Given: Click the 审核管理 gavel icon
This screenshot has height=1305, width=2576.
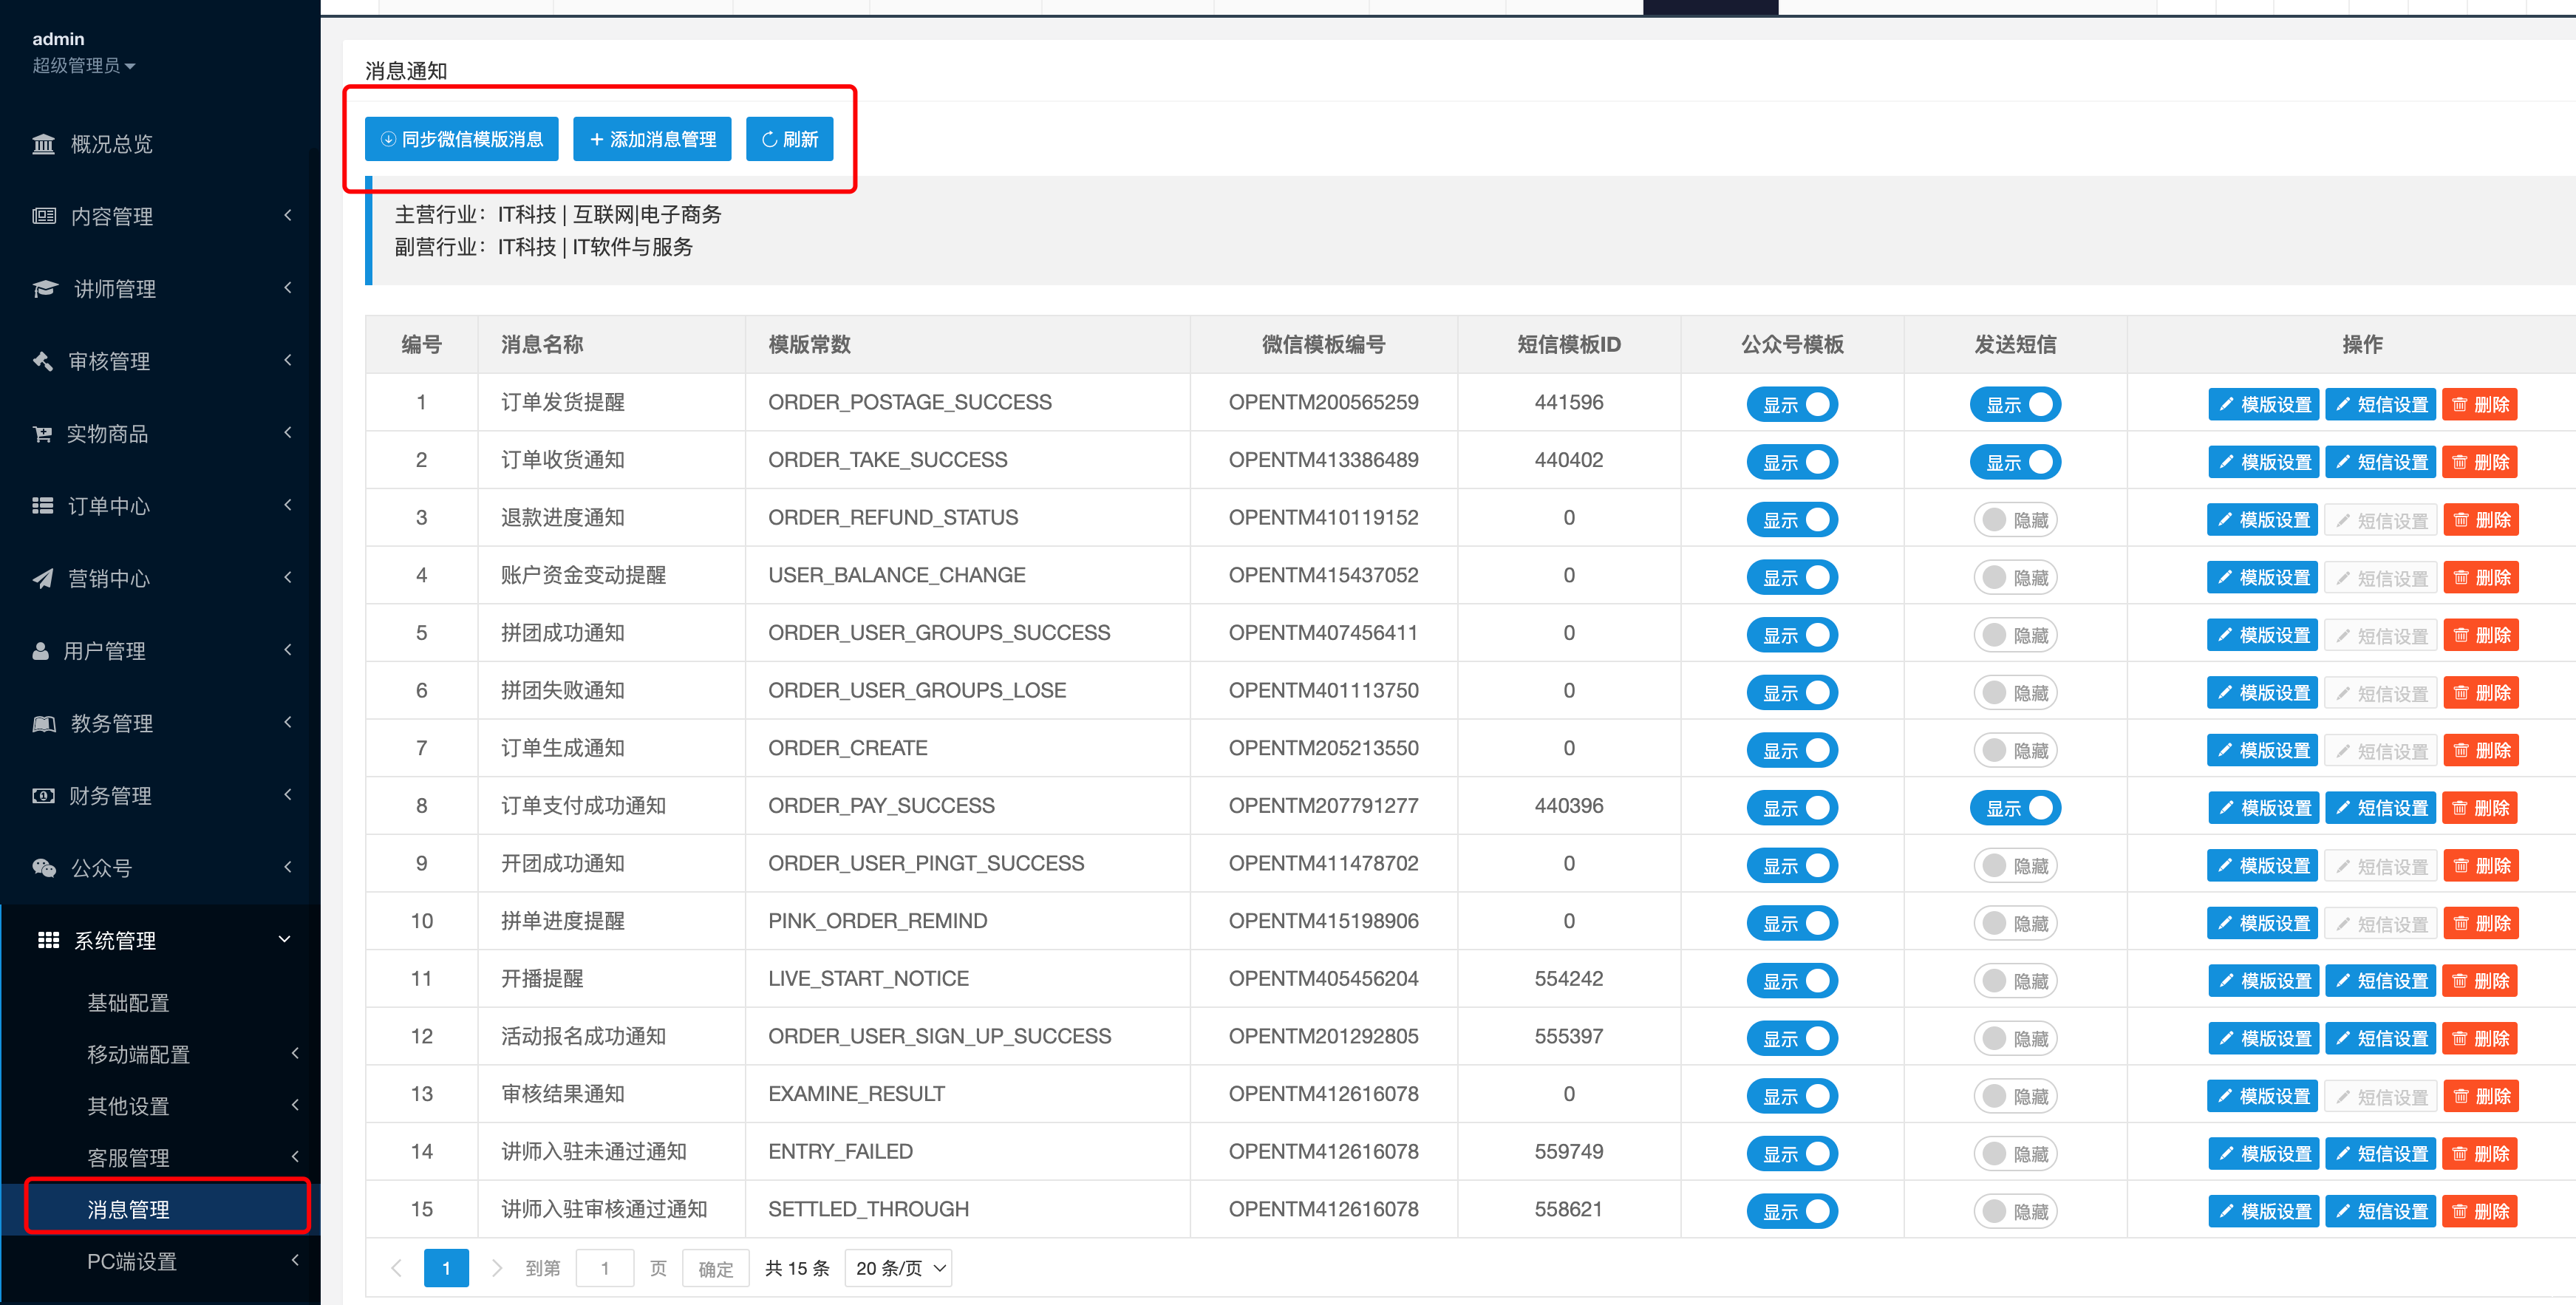Looking at the screenshot, I should click(43, 361).
